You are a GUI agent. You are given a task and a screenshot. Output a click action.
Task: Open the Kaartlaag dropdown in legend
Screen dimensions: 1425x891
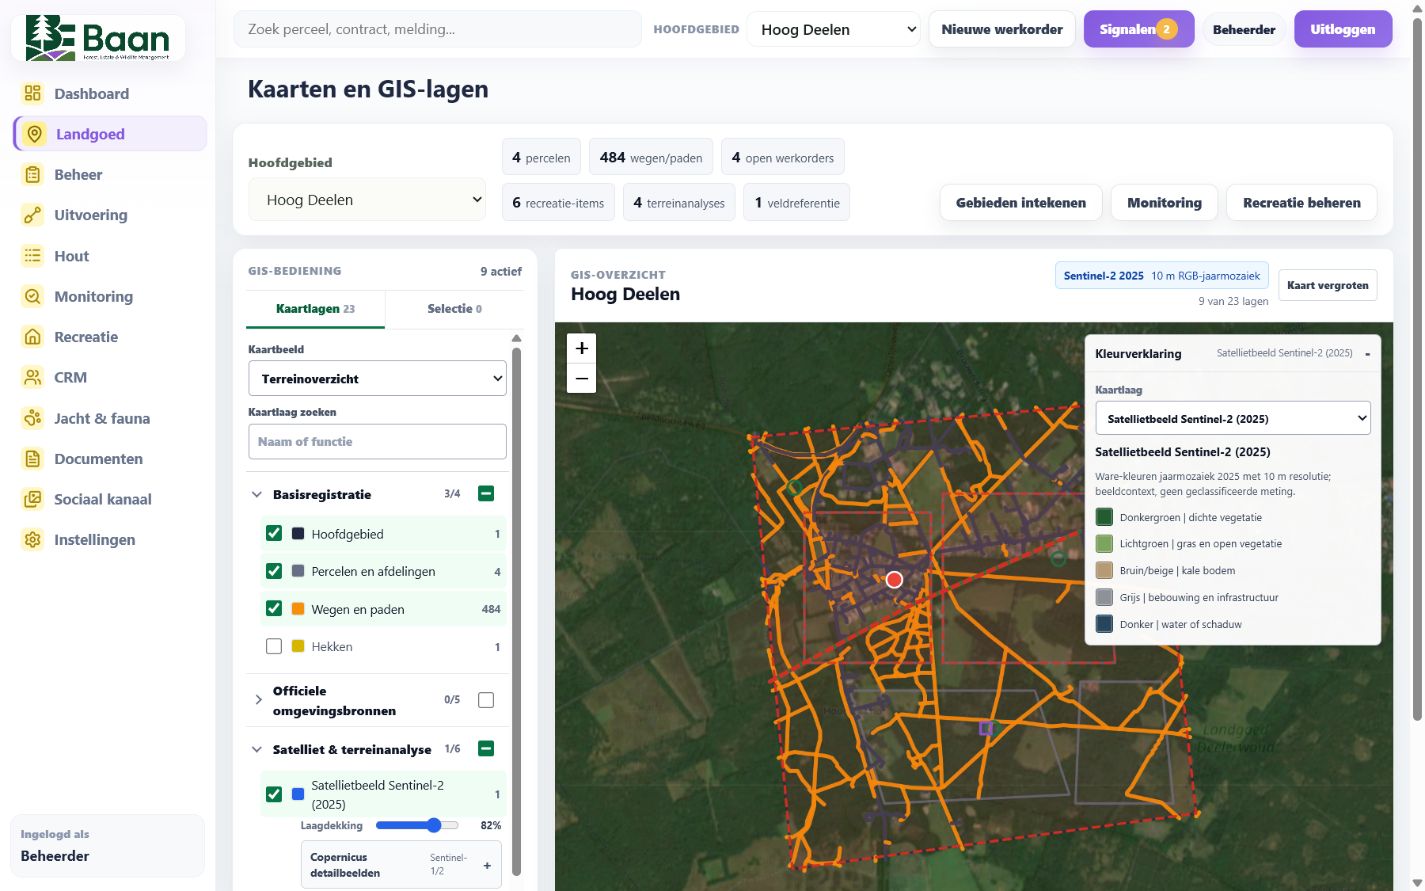1233,419
